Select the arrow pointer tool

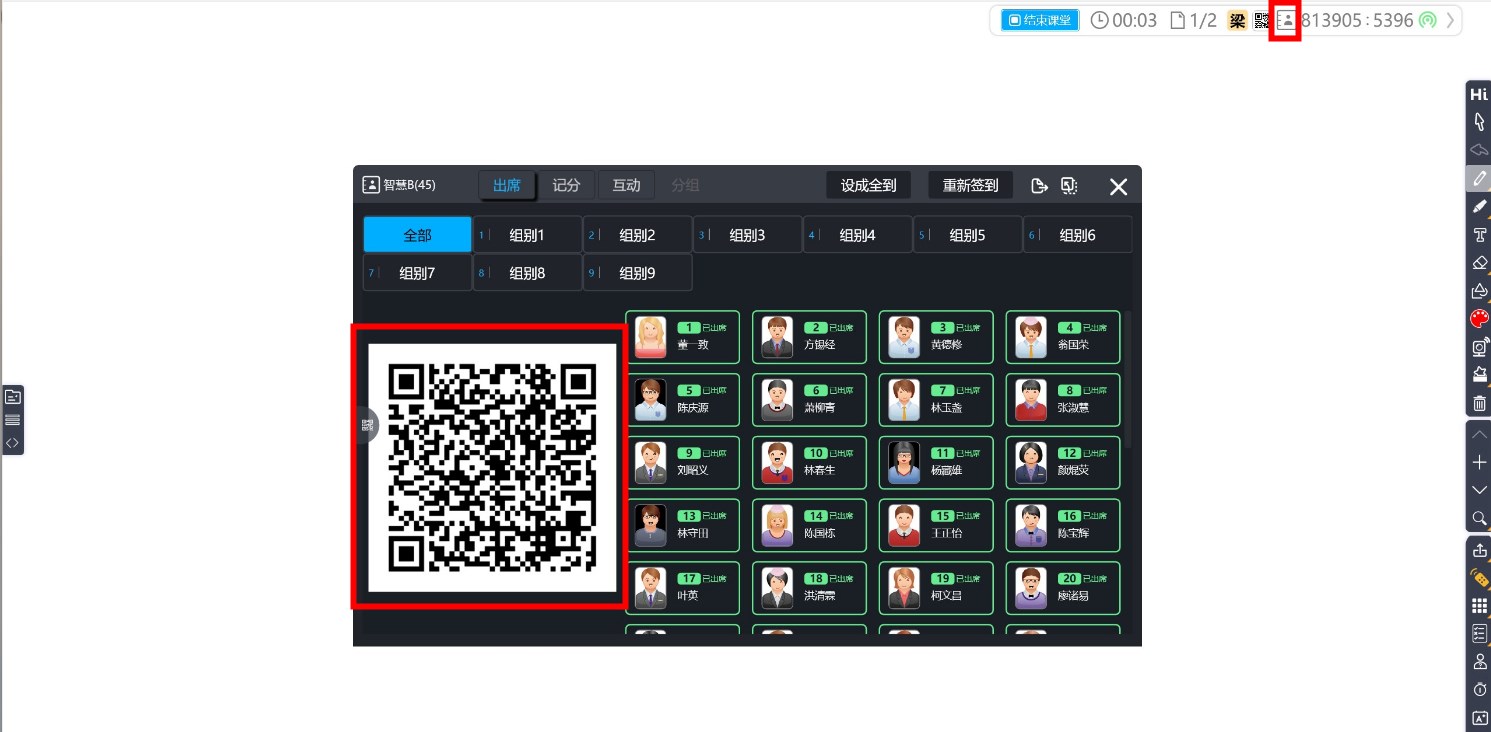[x=1479, y=122]
